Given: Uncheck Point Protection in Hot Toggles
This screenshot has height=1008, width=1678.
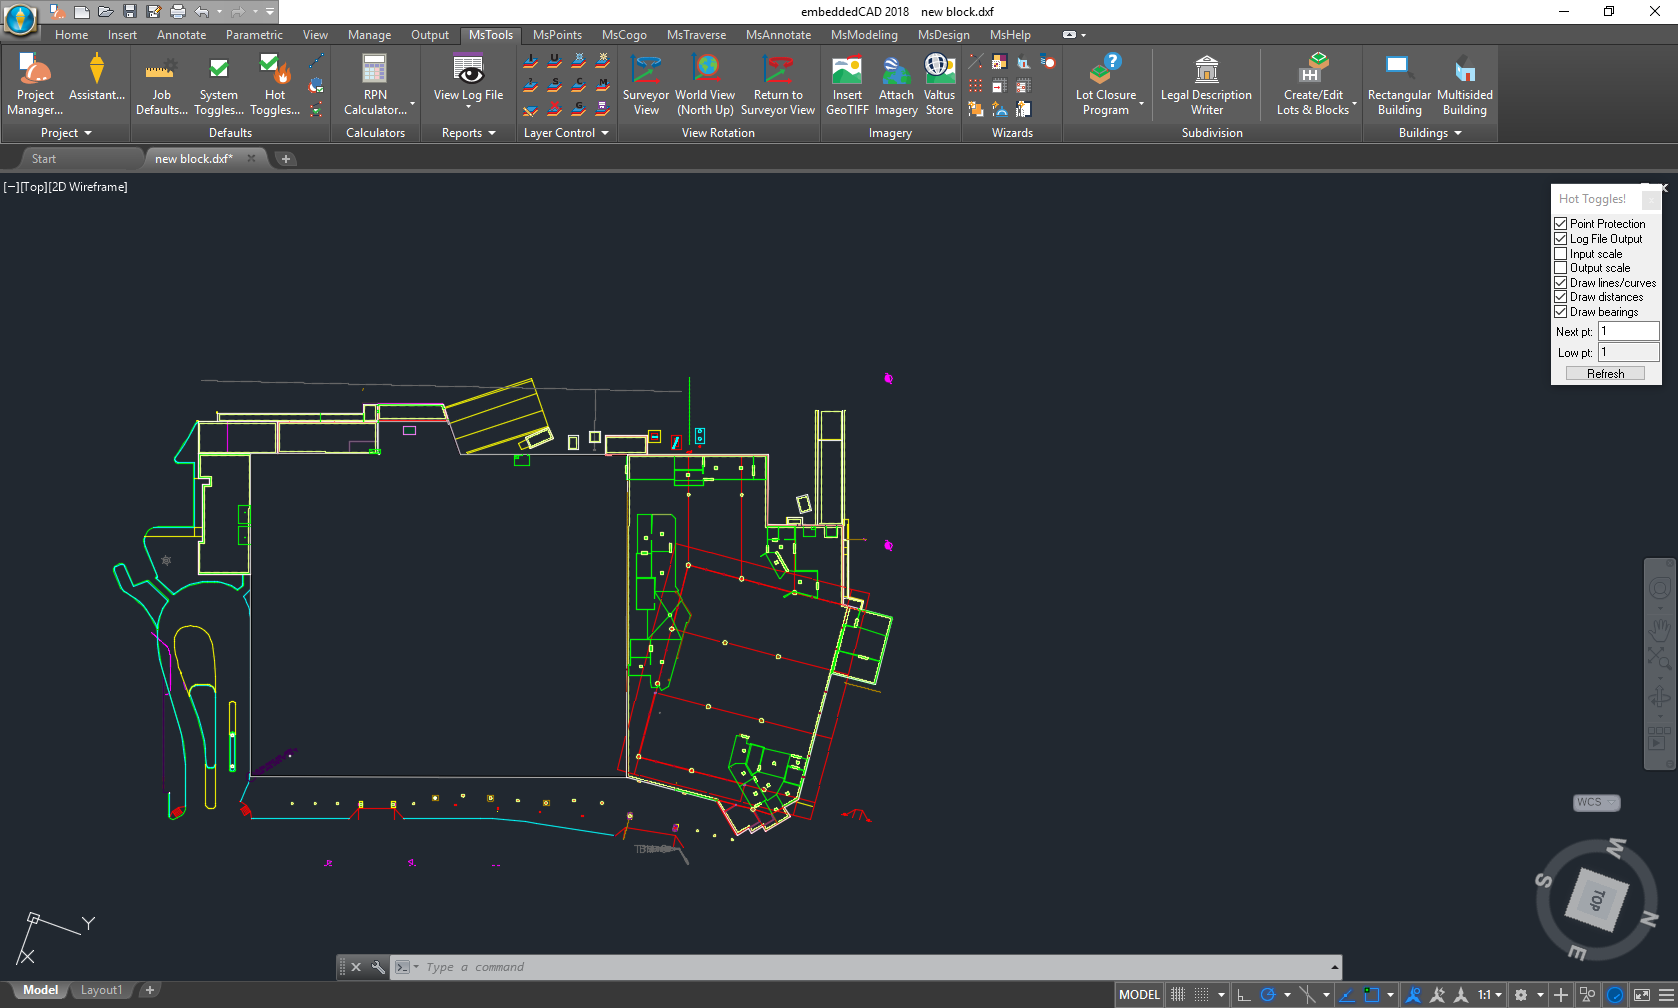Looking at the screenshot, I should click(x=1560, y=223).
